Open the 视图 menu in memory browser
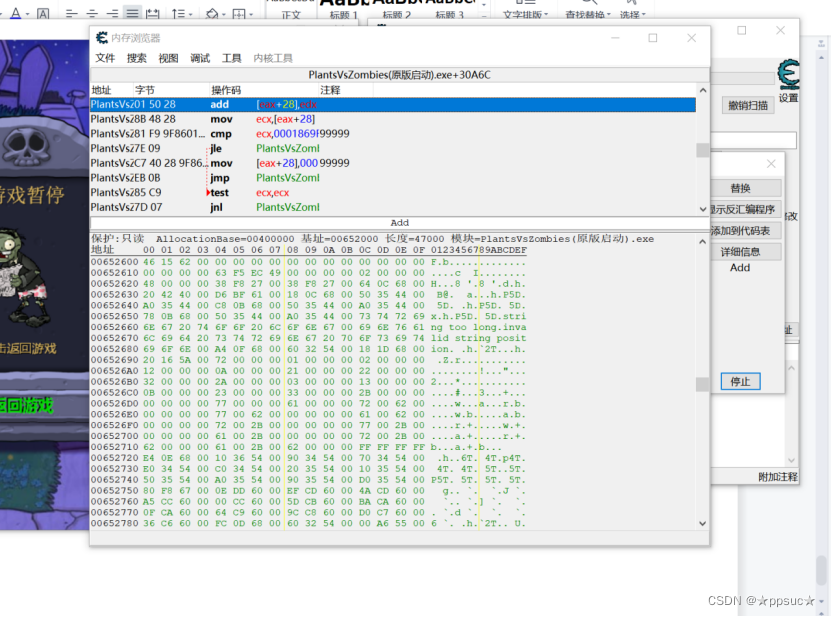 tap(168, 58)
